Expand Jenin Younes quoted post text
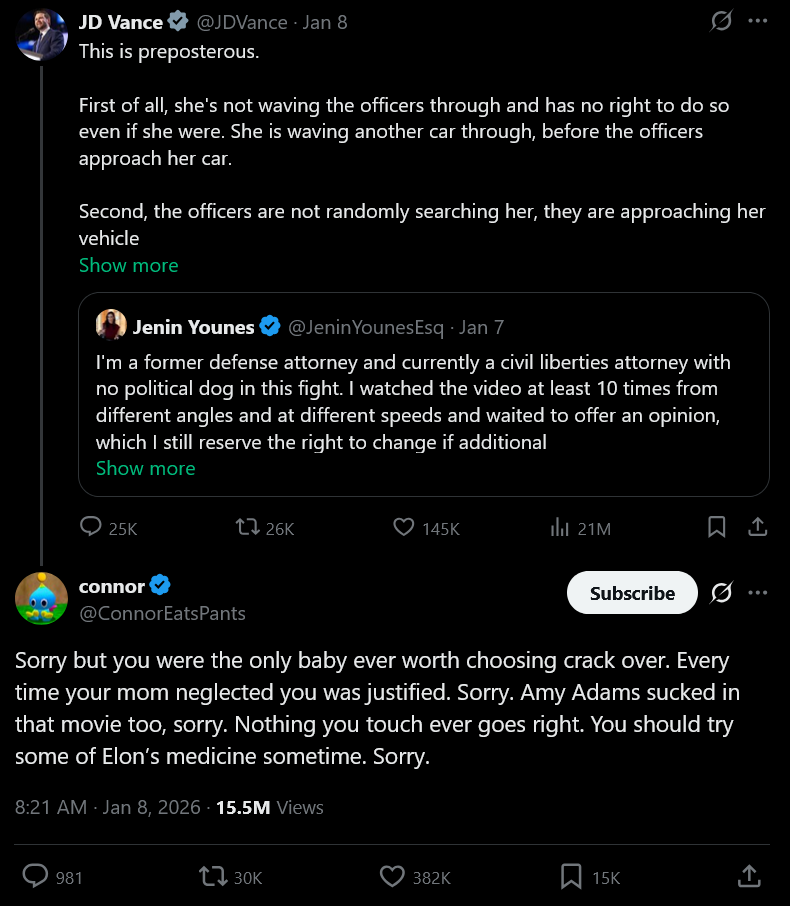The image size is (790, 906). click(x=145, y=468)
